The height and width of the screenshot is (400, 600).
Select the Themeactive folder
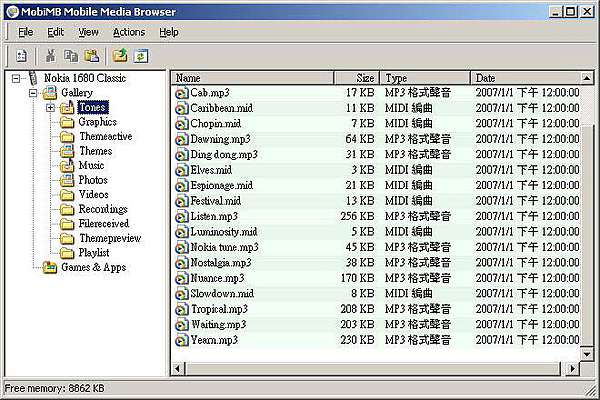tap(106, 136)
